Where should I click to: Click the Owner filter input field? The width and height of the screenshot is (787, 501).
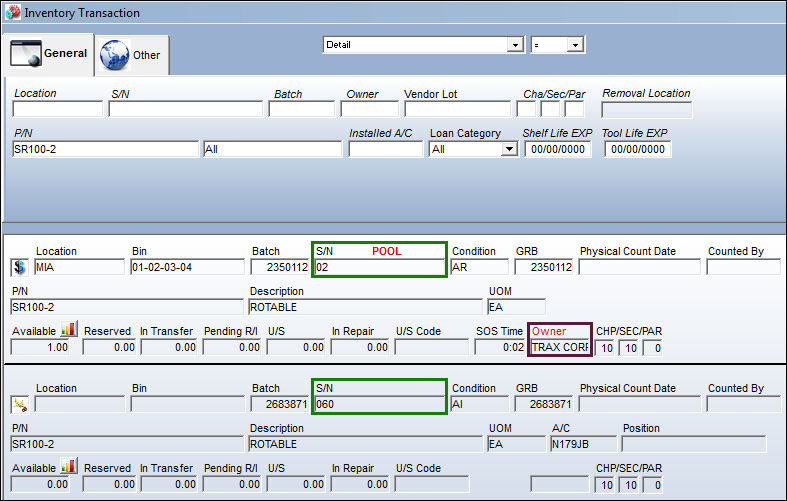point(369,109)
